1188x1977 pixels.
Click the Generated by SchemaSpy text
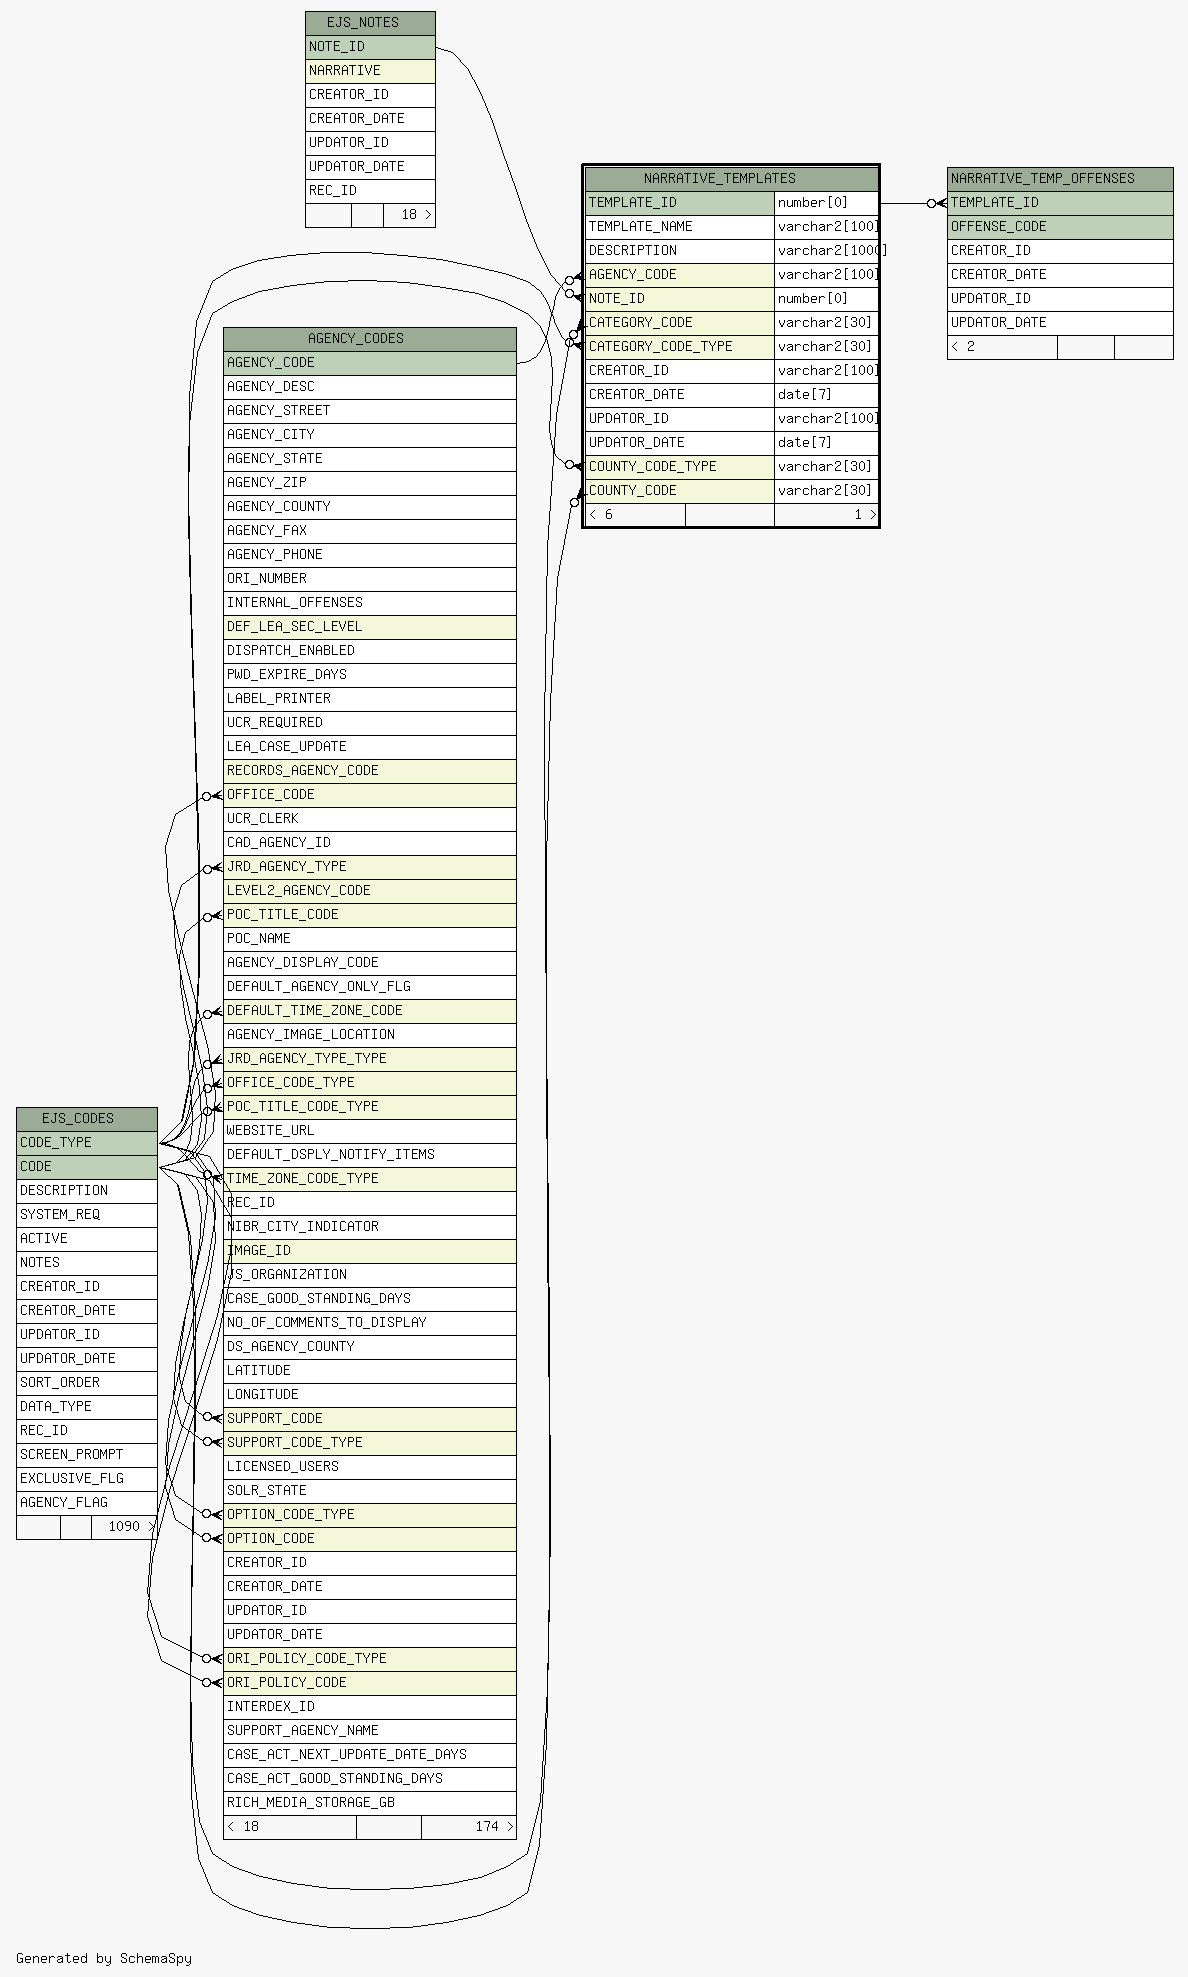pyautogui.click(x=104, y=1958)
